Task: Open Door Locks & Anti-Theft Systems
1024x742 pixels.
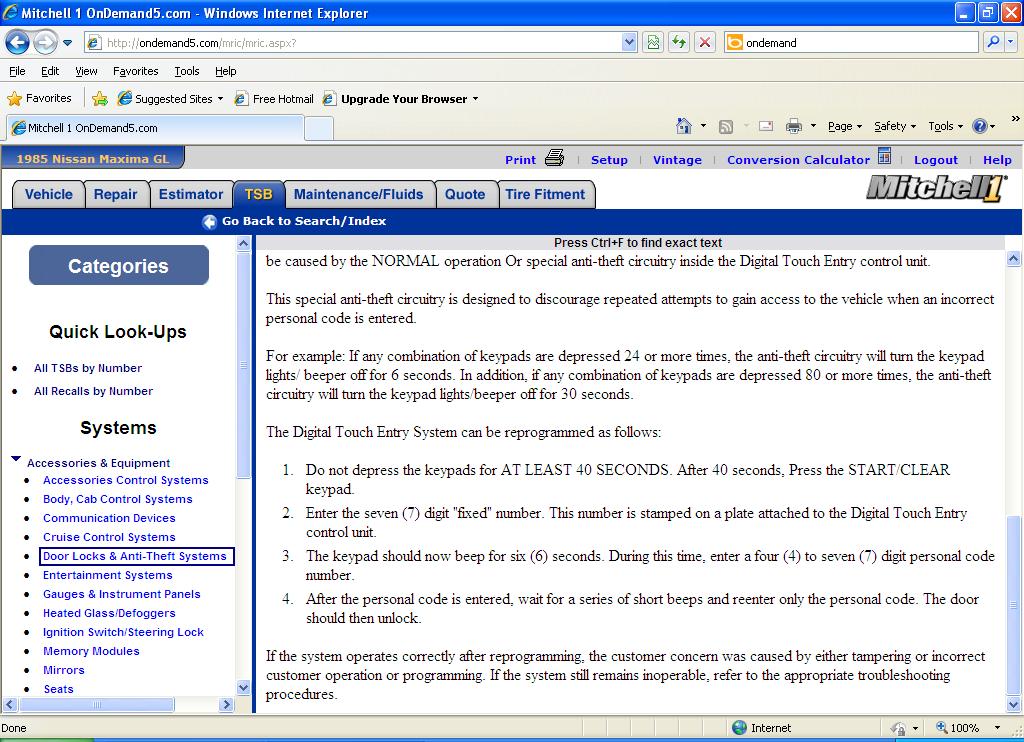Action: pos(135,556)
